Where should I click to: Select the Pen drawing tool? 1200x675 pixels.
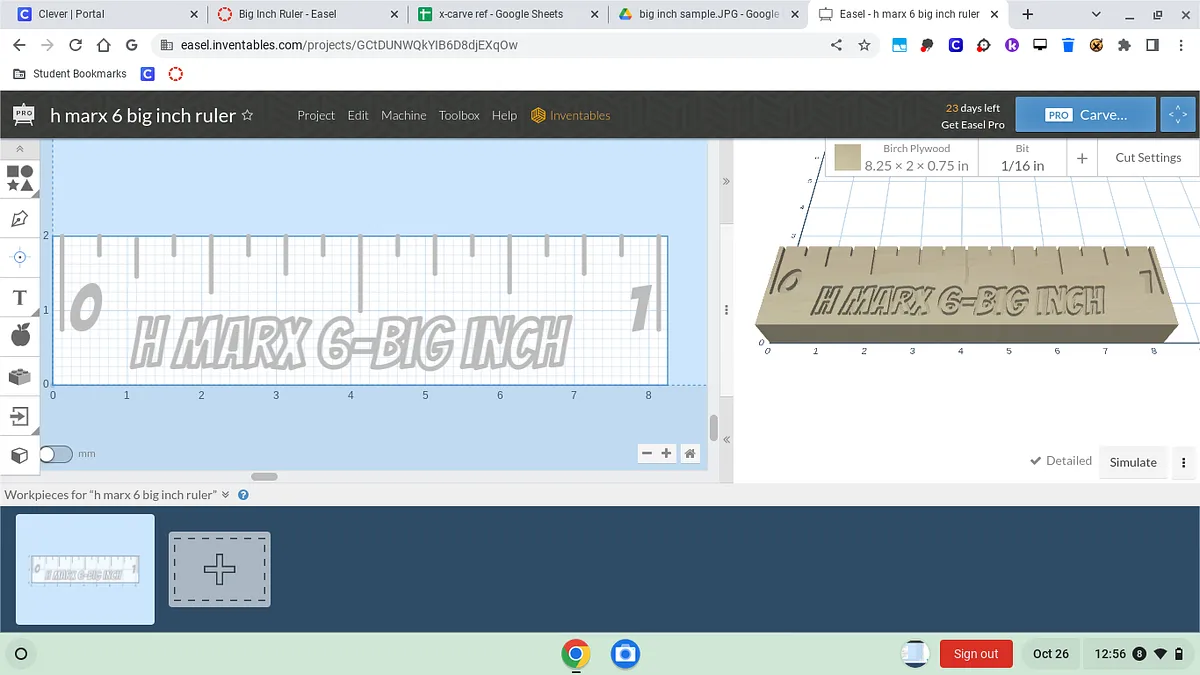[x=20, y=218]
